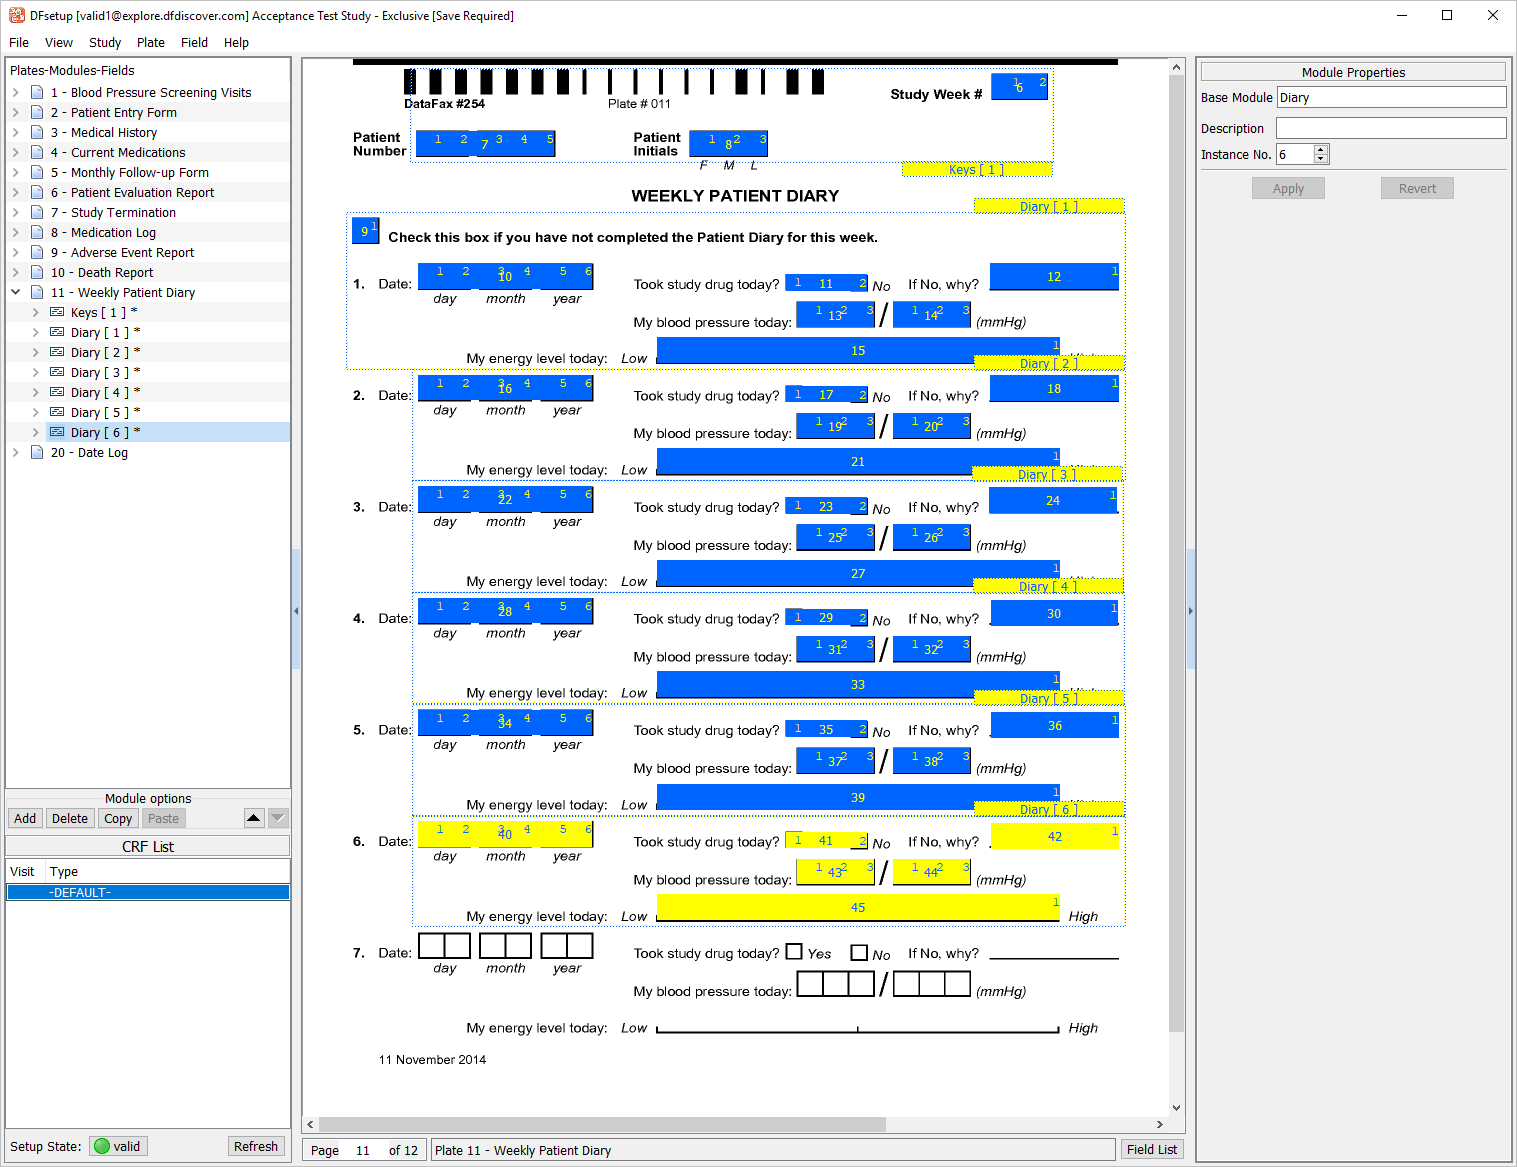Viewport: 1517px width, 1167px height.
Task: Open the Plate menu
Action: coord(151,42)
